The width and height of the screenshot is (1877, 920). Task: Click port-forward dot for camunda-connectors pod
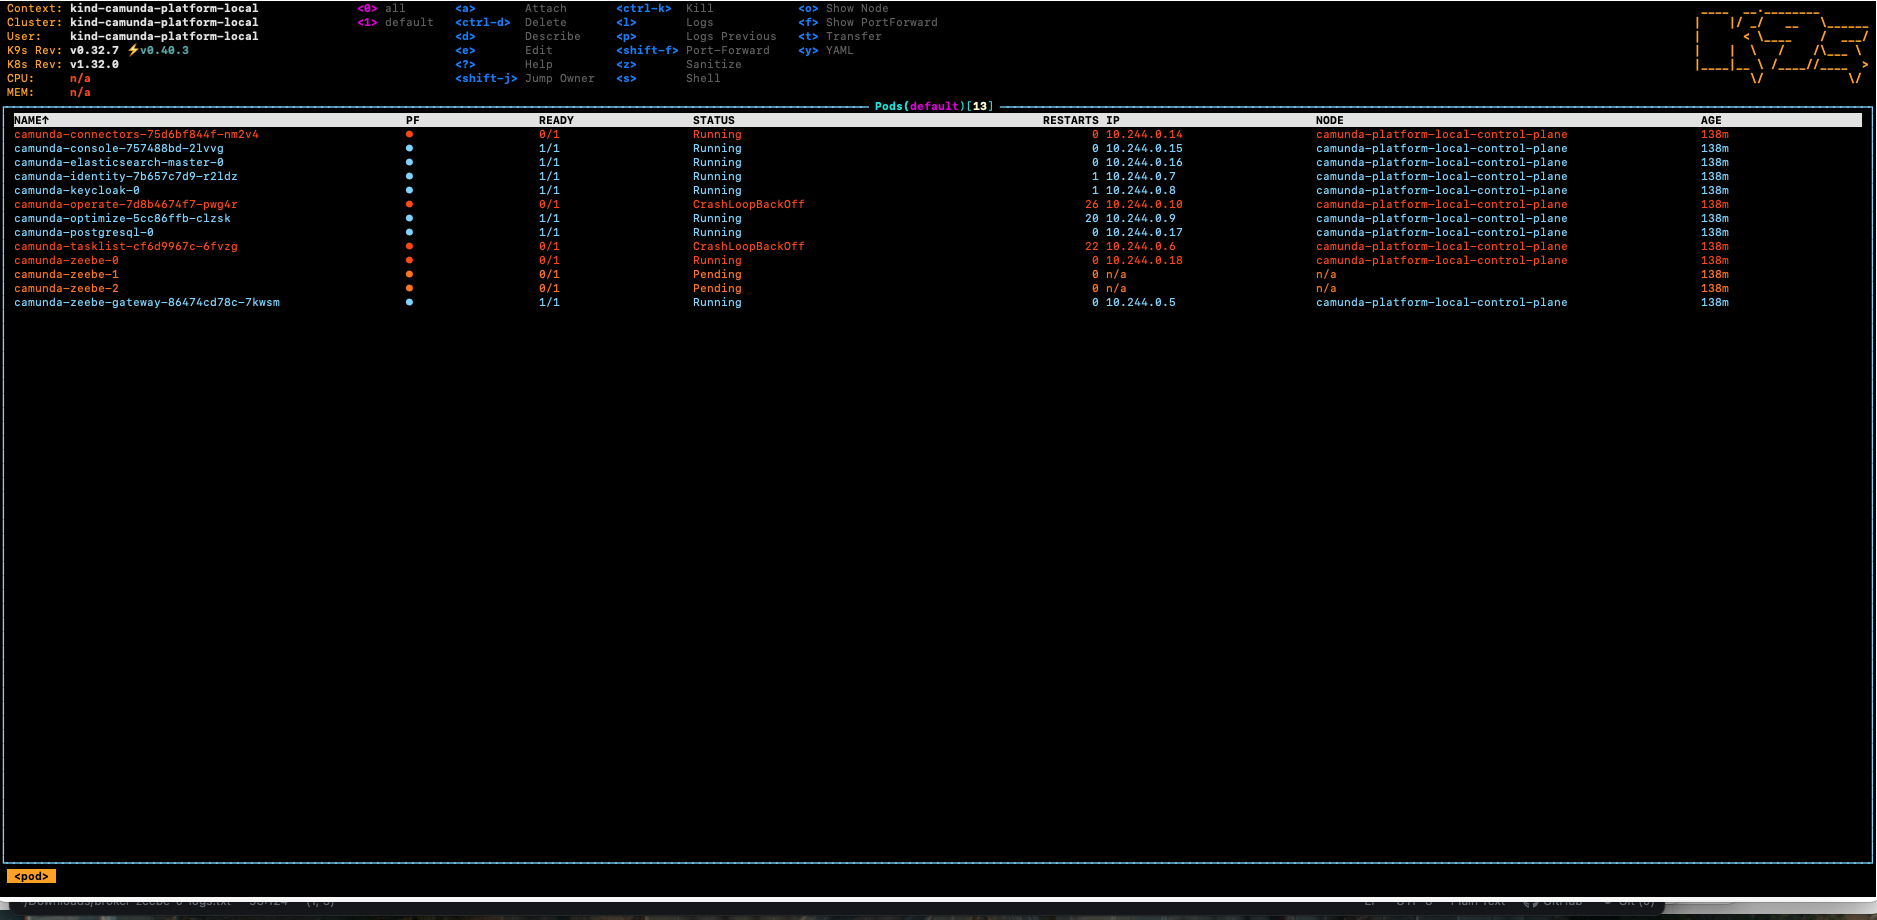[409, 134]
